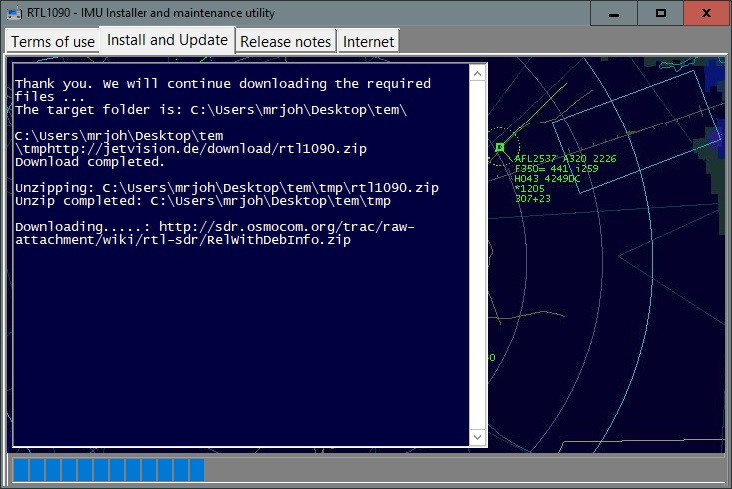
Task: Click the 'Thank you. We will continue' line
Action: [223, 84]
